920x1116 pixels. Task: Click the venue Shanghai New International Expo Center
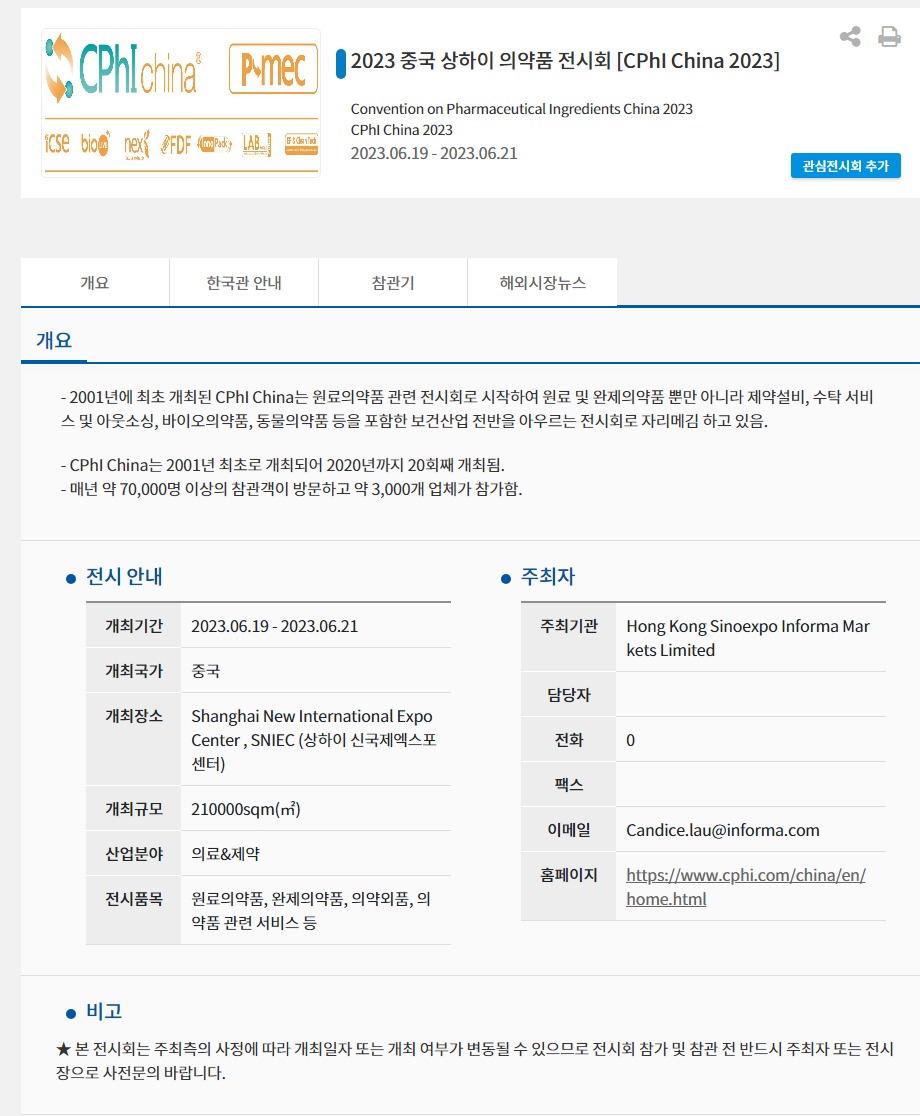pyautogui.click(x=313, y=740)
